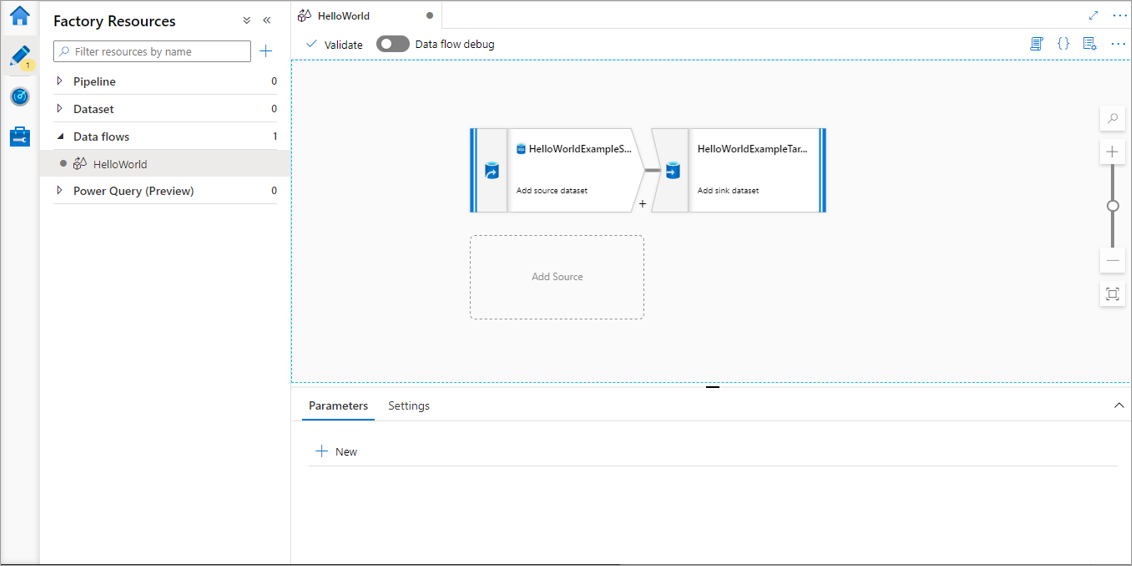The height and width of the screenshot is (566, 1132).
Task: Select the HelloWorldExampleTarget sink node
Action: 739,170
